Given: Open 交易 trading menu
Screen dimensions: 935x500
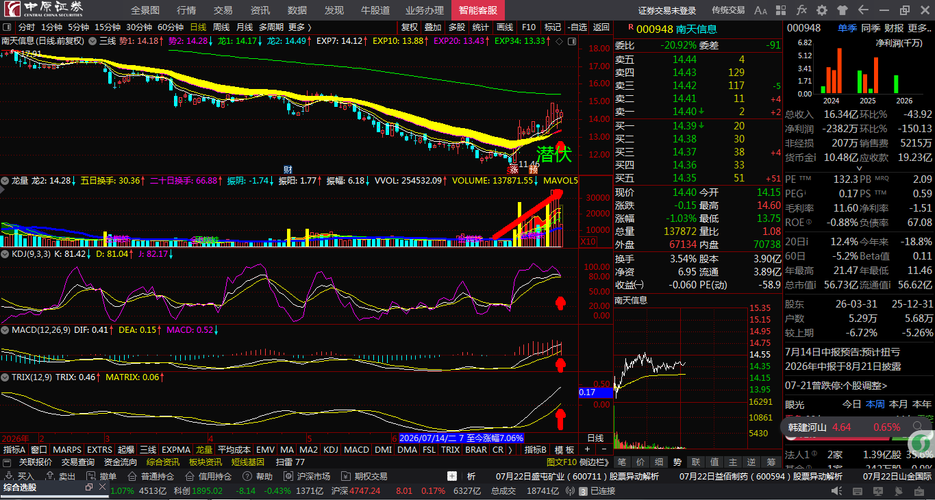Looking at the screenshot, I should point(223,10).
